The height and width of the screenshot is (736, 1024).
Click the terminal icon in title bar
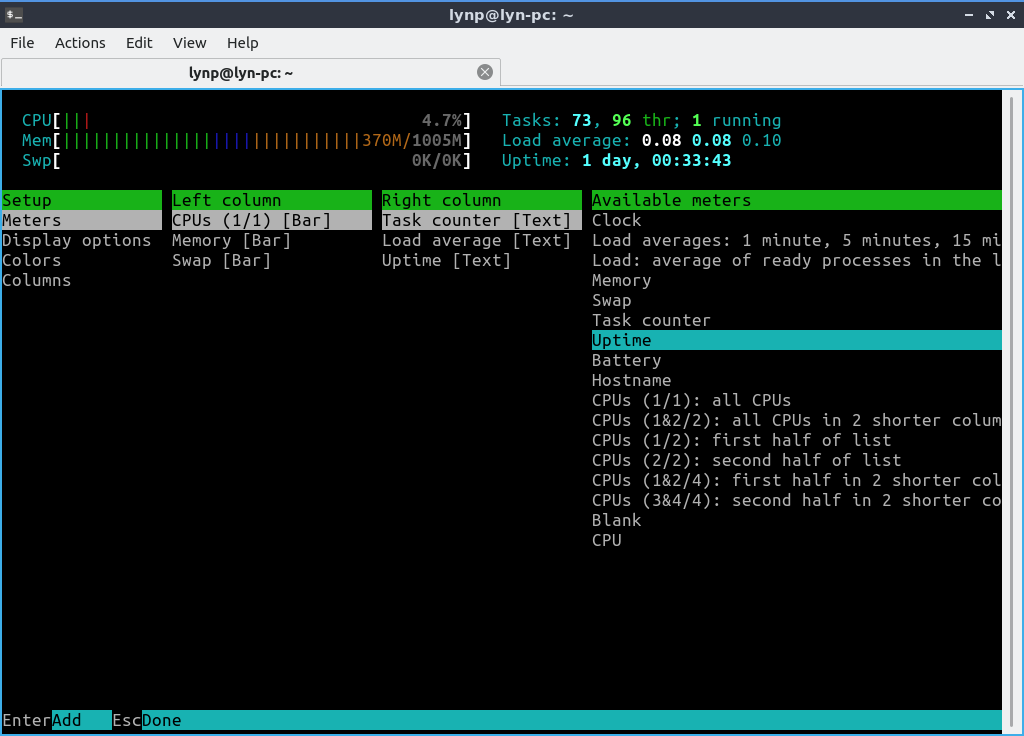(14, 14)
